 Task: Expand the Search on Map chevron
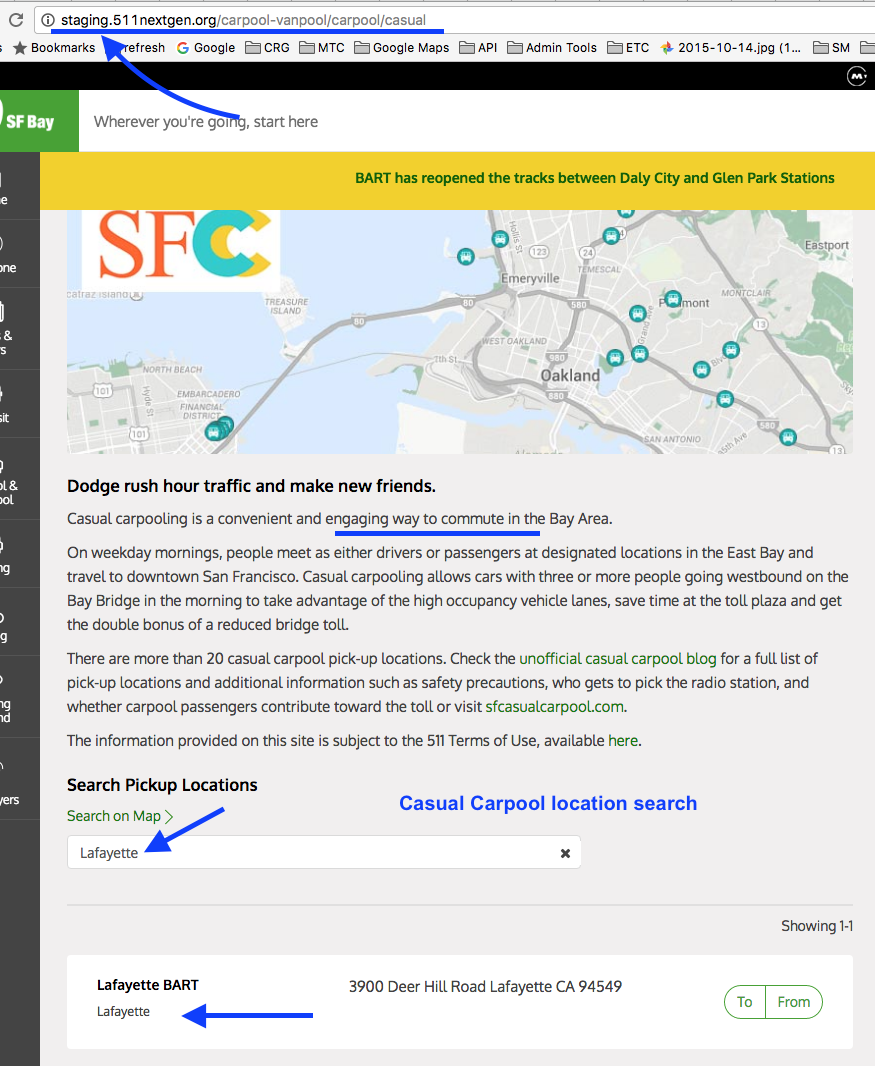[169, 816]
